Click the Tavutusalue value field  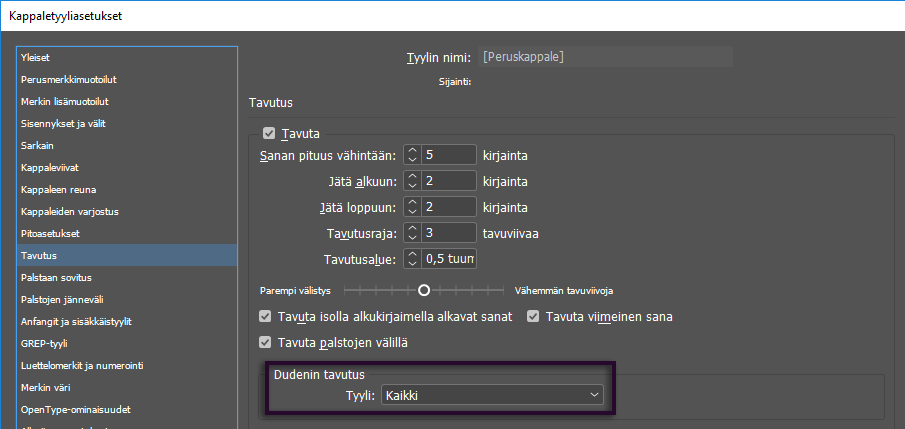449,259
